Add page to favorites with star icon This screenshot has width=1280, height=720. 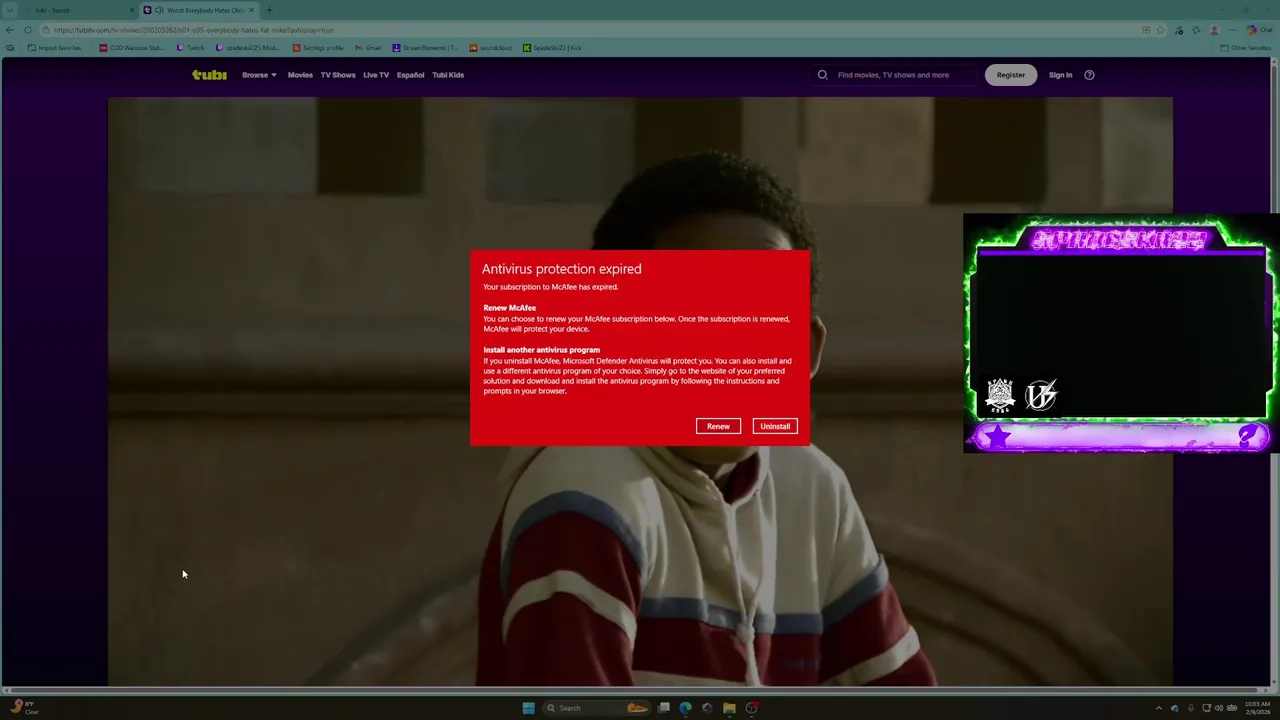(x=1161, y=30)
